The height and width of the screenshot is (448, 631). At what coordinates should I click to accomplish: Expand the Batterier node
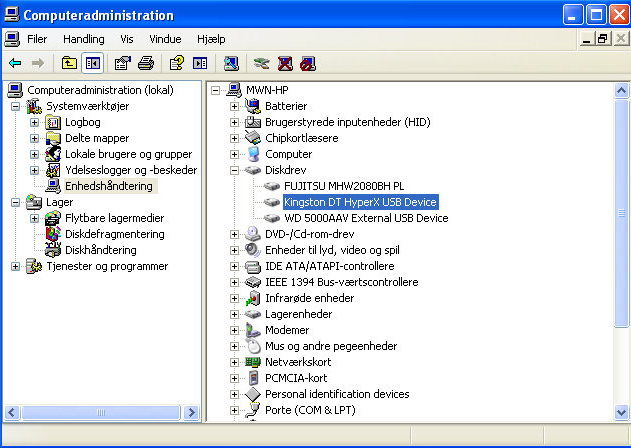[x=234, y=106]
